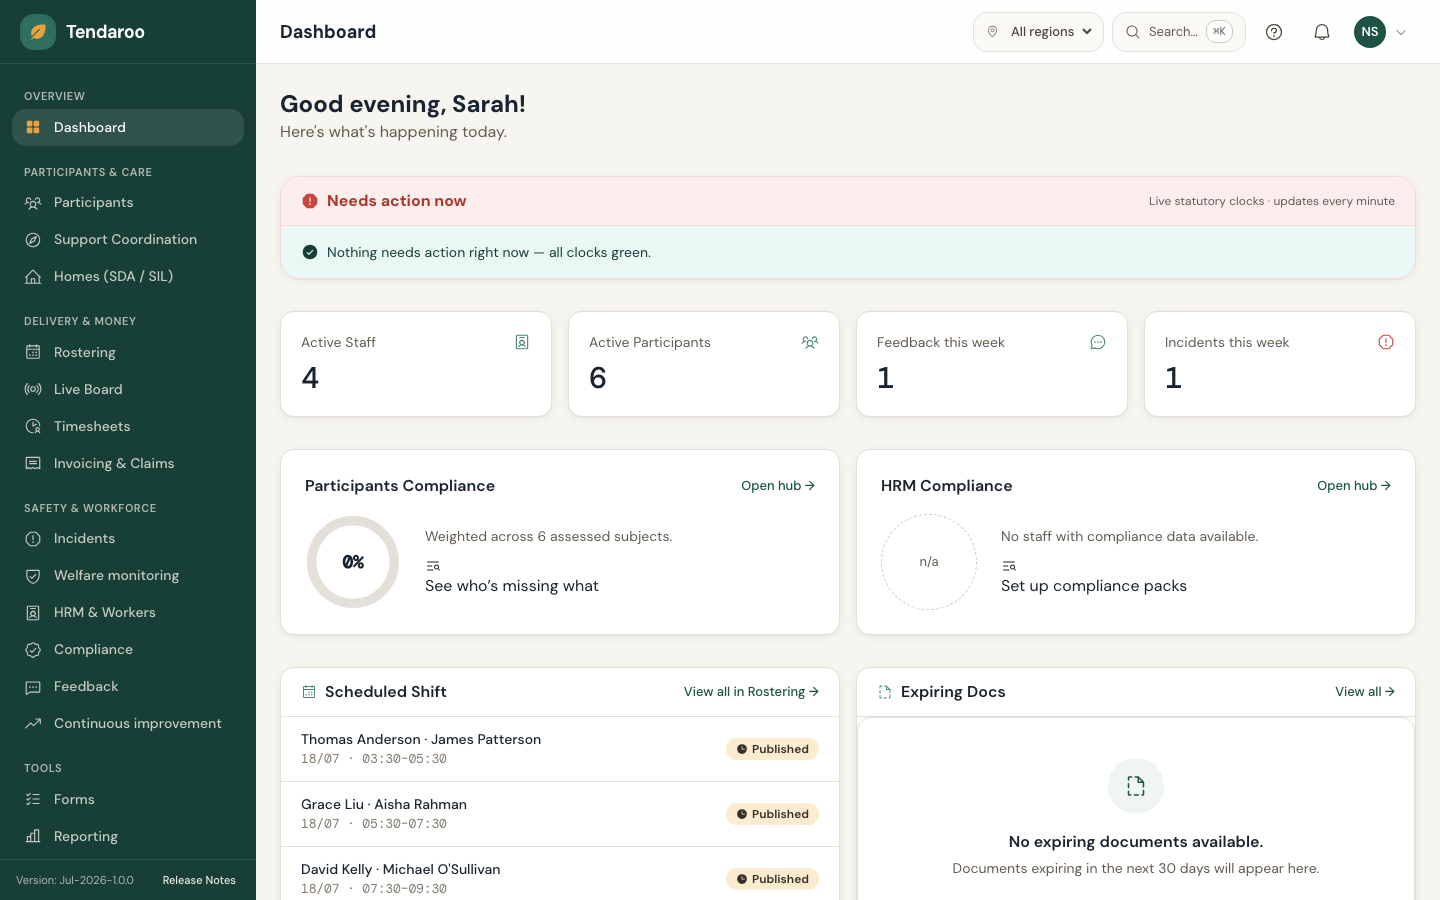Click the Invoicing & Claims icon

click(x=33, y=463)
